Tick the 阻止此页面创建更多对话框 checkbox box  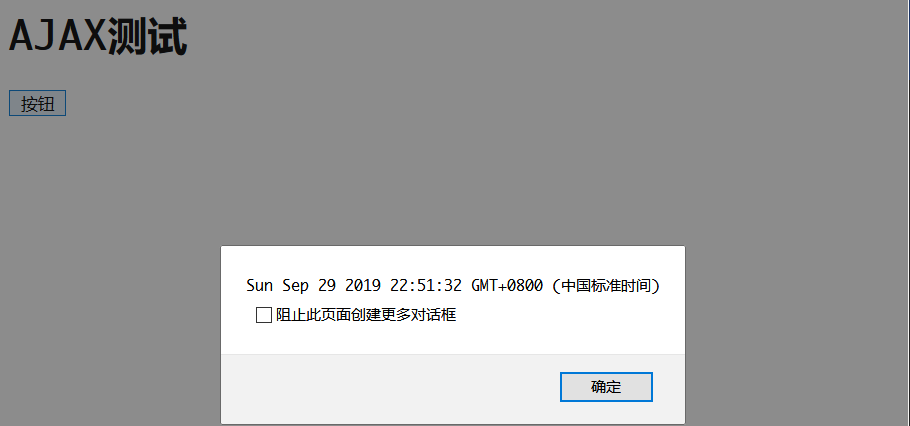point(263,315)
